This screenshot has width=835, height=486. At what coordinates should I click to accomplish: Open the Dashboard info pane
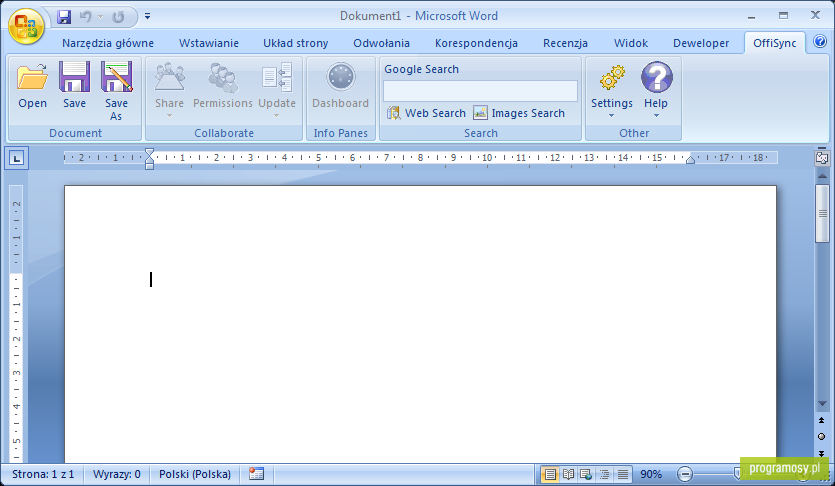click(x=340, y=85)
